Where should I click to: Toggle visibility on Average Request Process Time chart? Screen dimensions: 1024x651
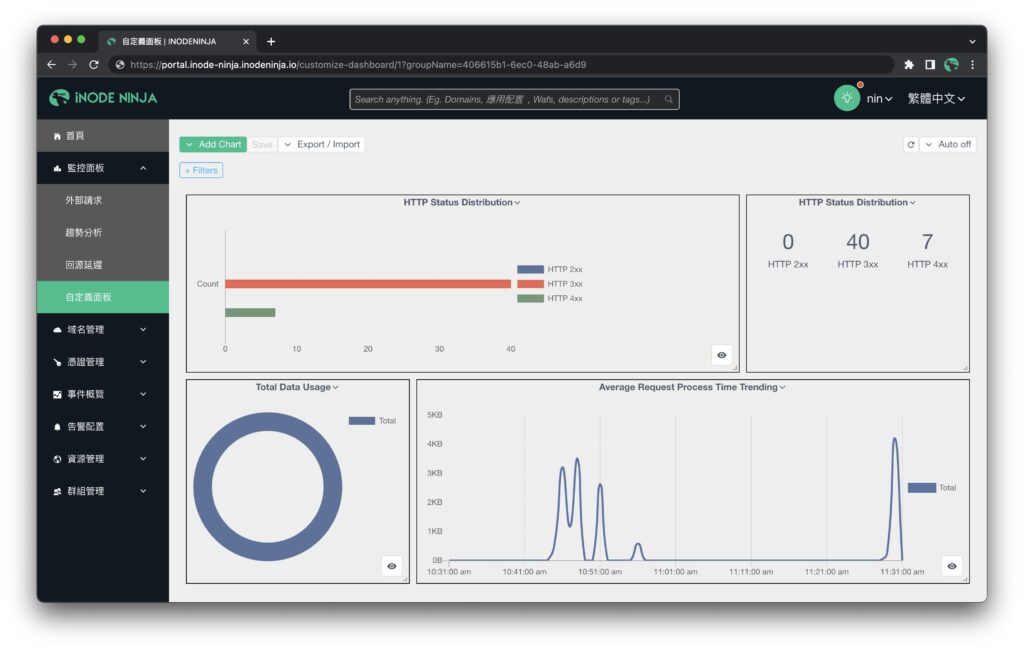[x=952, y=566]
